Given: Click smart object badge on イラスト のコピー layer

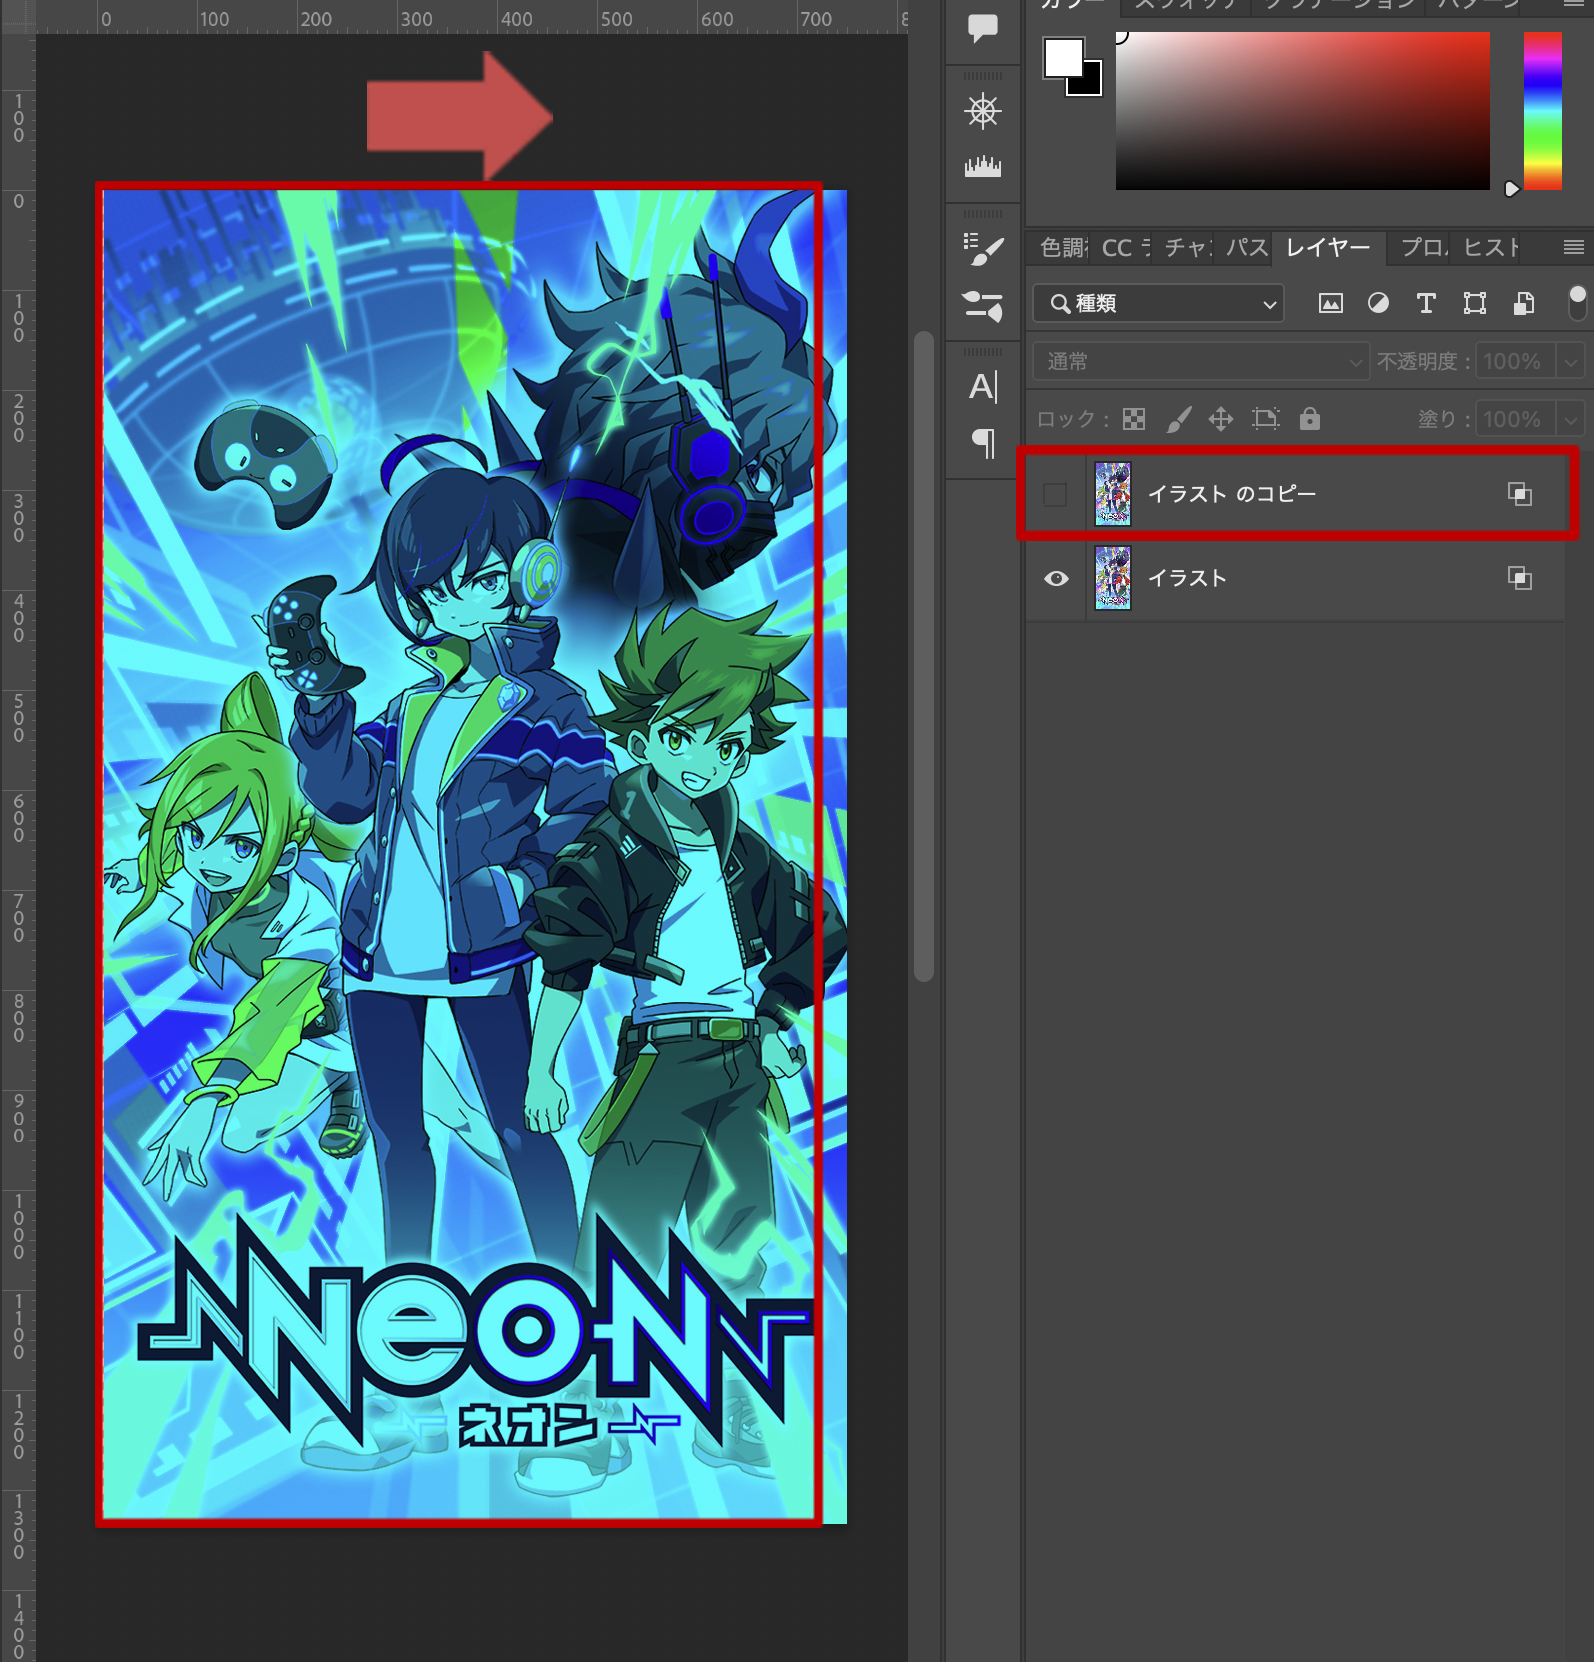Looking at the screenshot, I should click(1520, 494).
